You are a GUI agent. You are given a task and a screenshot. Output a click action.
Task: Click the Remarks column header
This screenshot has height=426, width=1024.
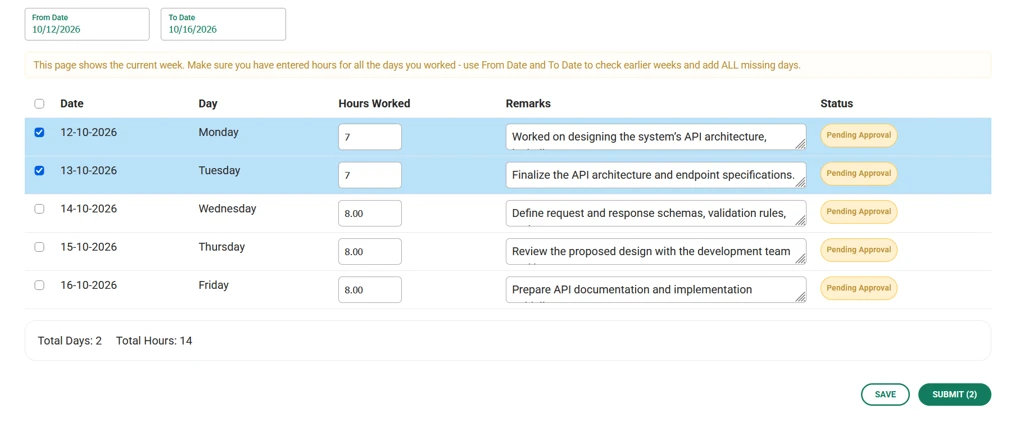point(528,104)
